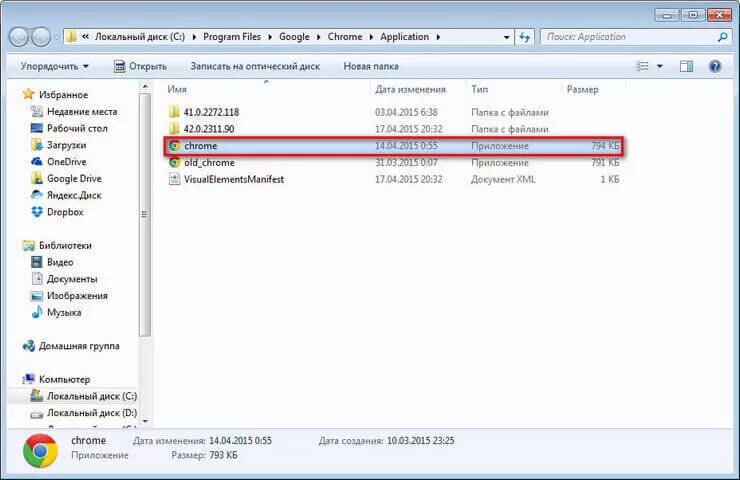Click the navigation pane scrollbar thumb

coord(145,215)
